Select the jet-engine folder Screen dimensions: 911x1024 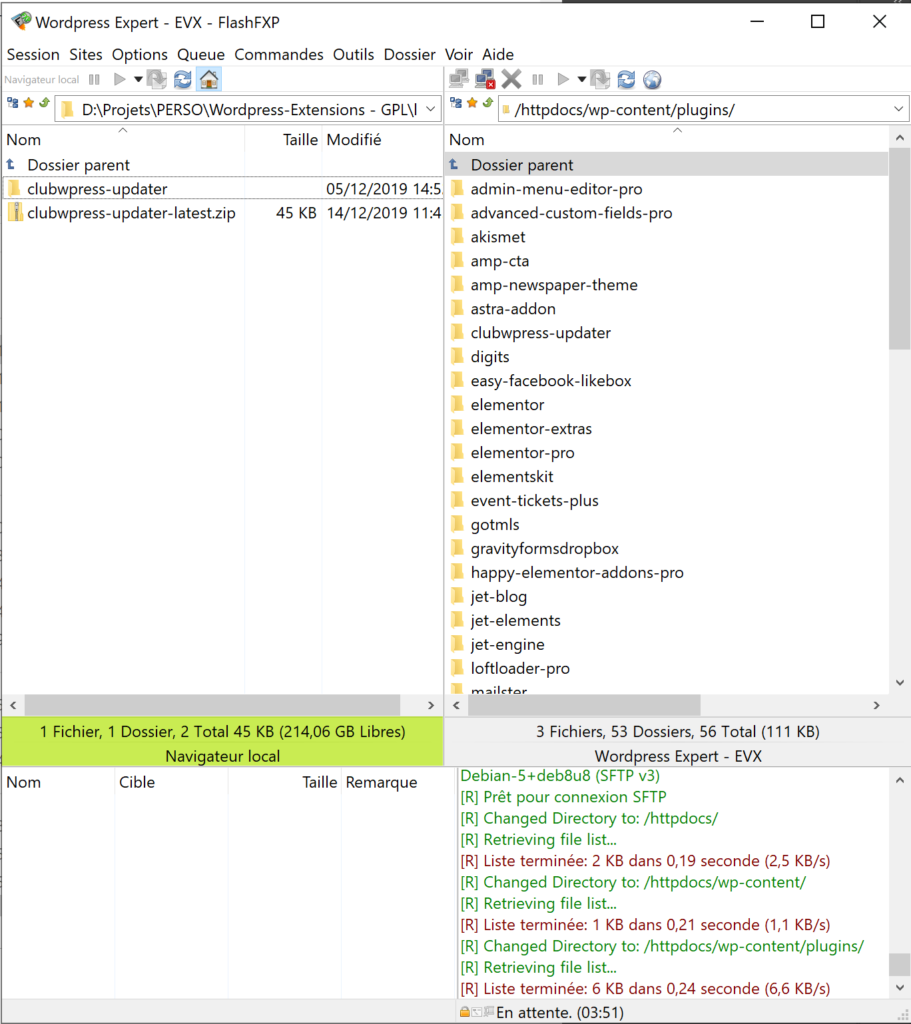point(667,644)
